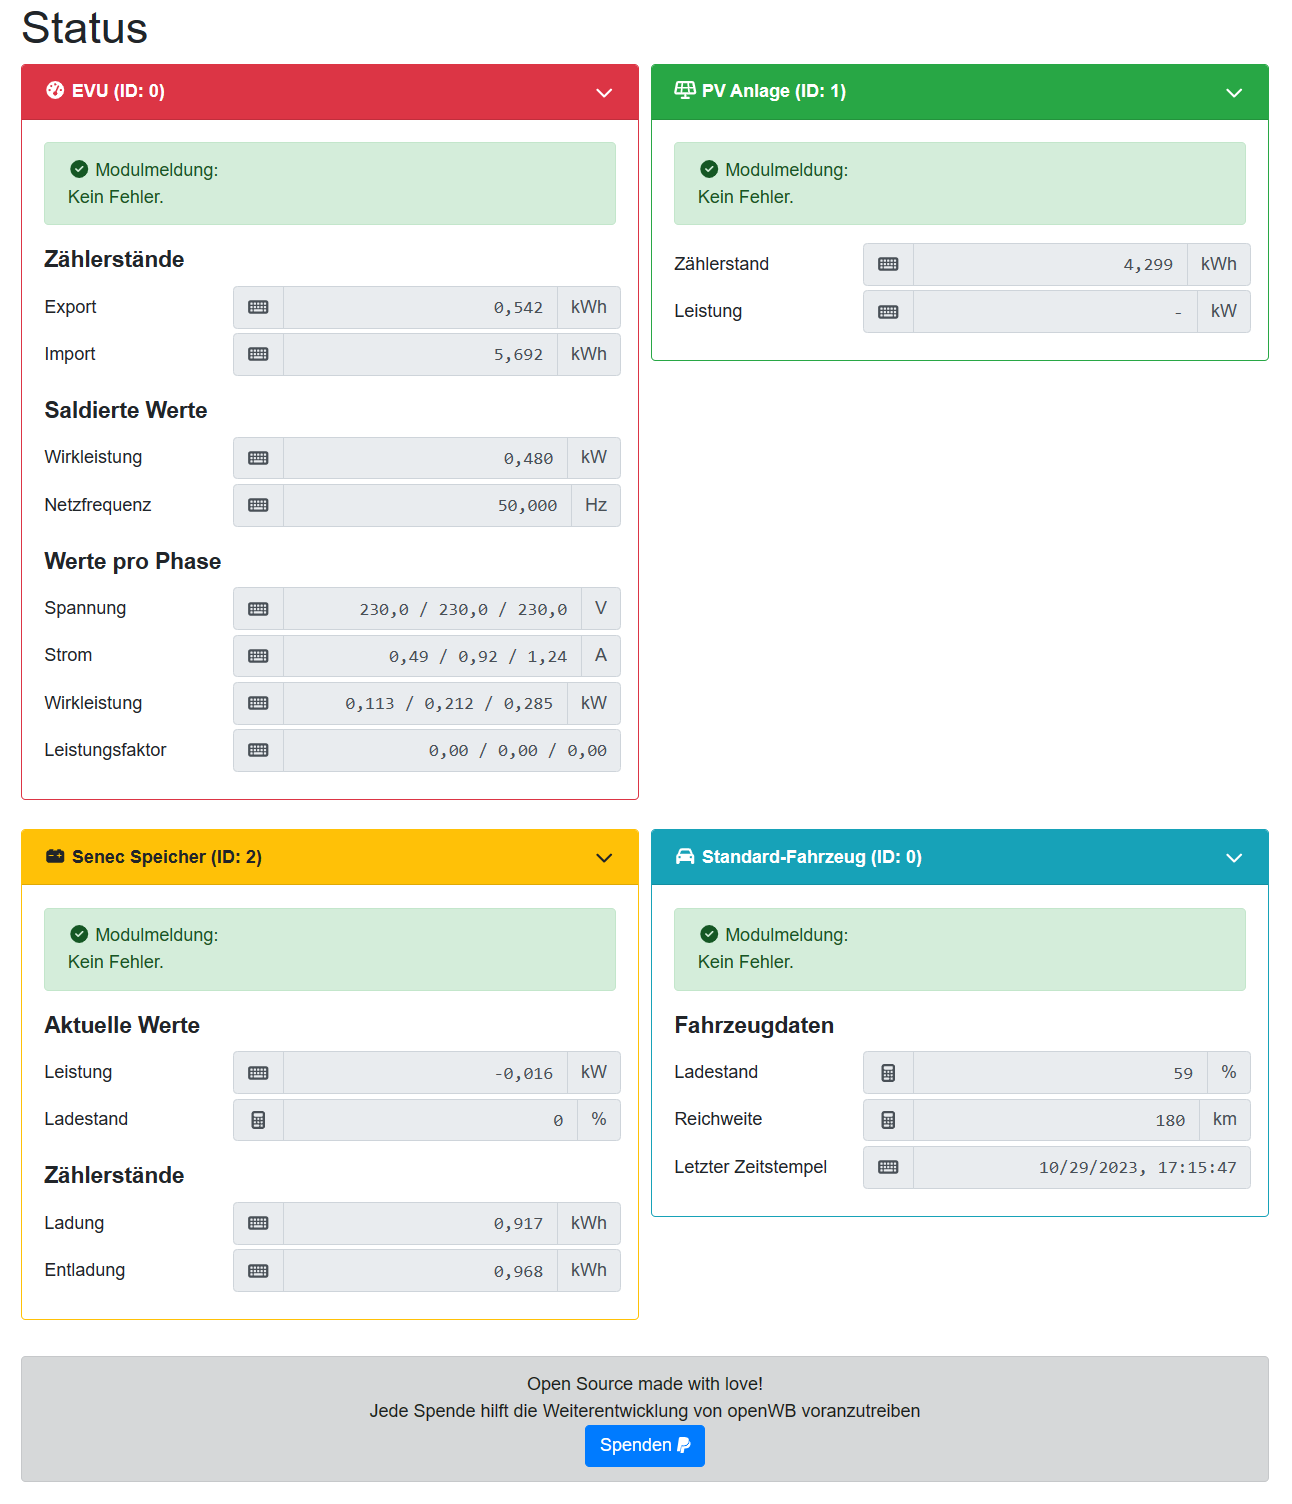Click the EVU meter gauge icon
The image size is (1292, 1504).
tap(55, 91)
